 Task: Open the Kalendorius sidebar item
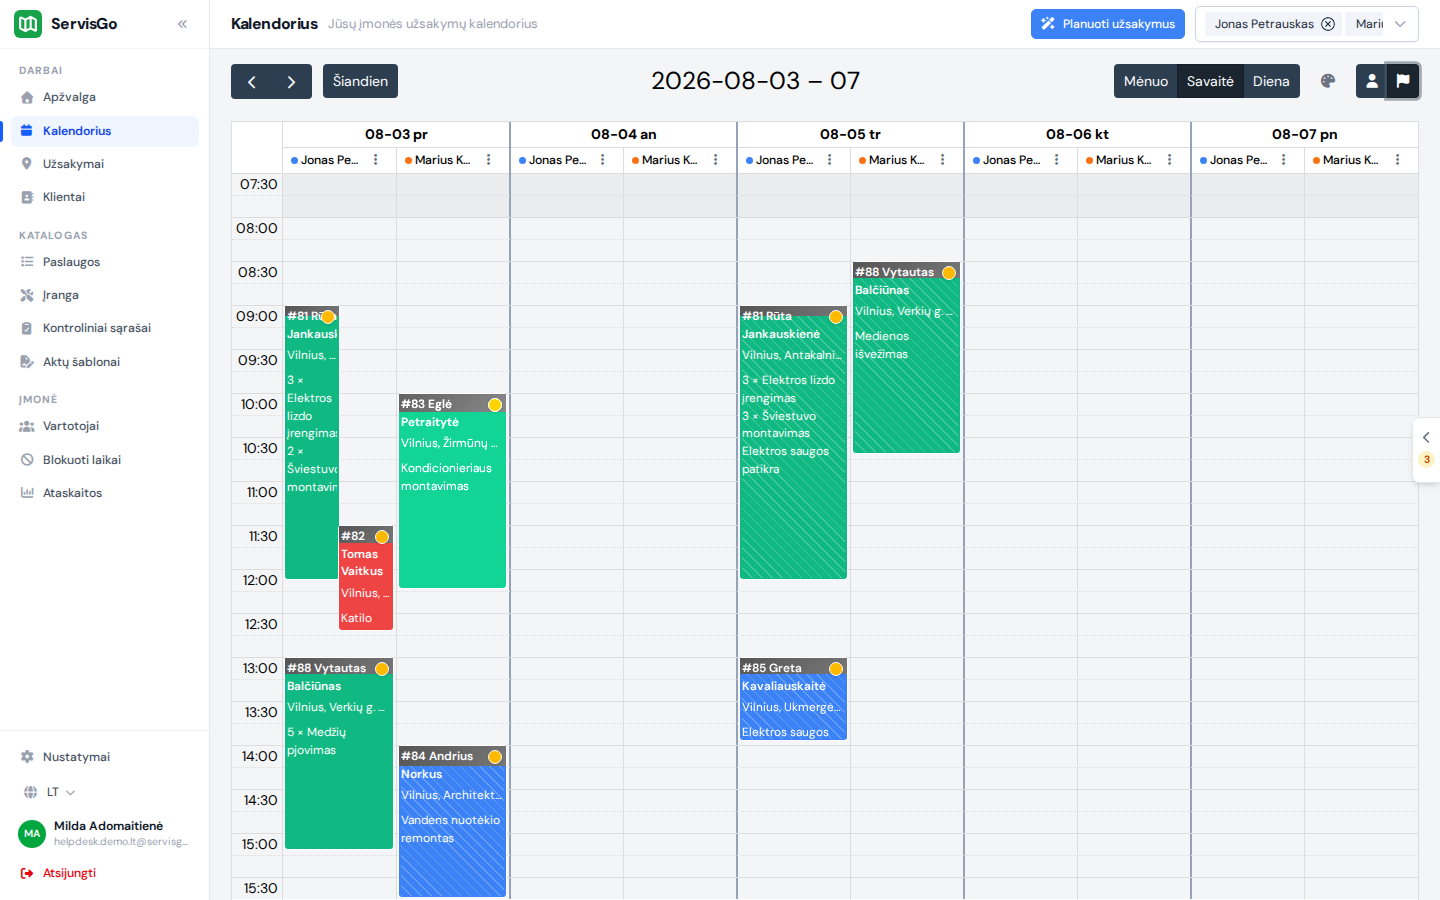[x=105, y=131]
